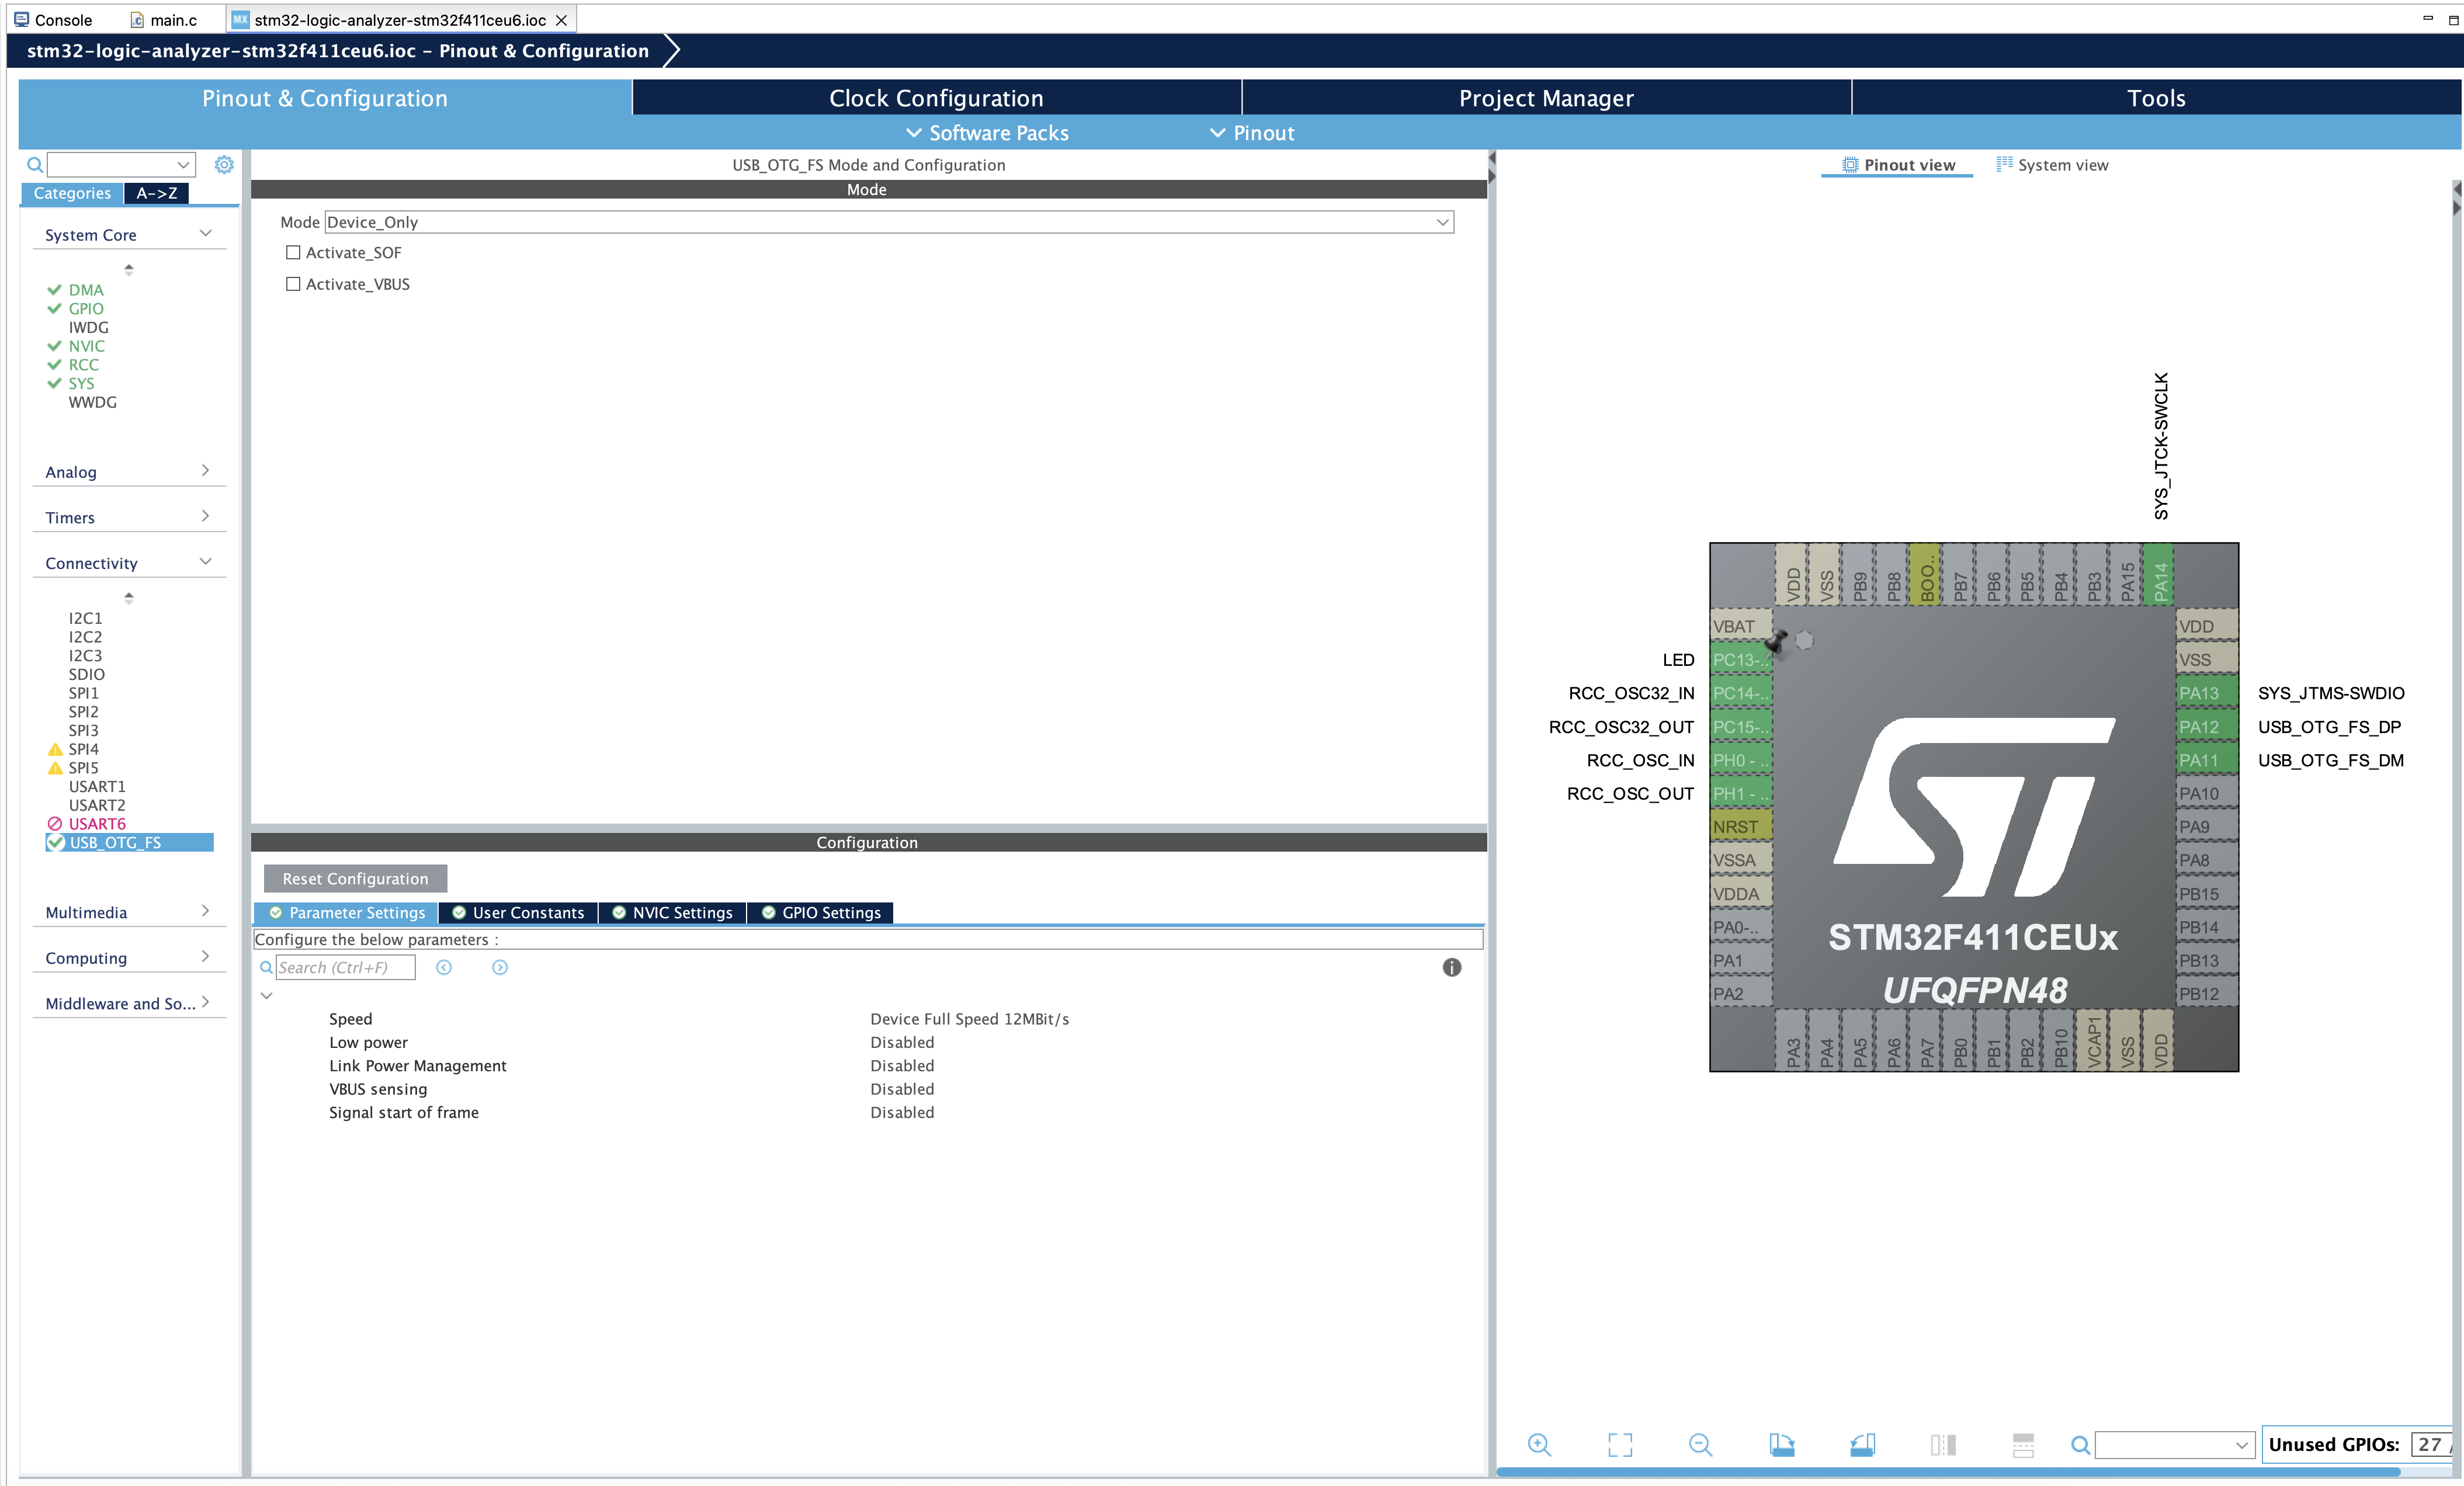Maximize the editor panel
Image resolution: width=2464 pixels, height=1486 pixels.
coord(2452,19)
